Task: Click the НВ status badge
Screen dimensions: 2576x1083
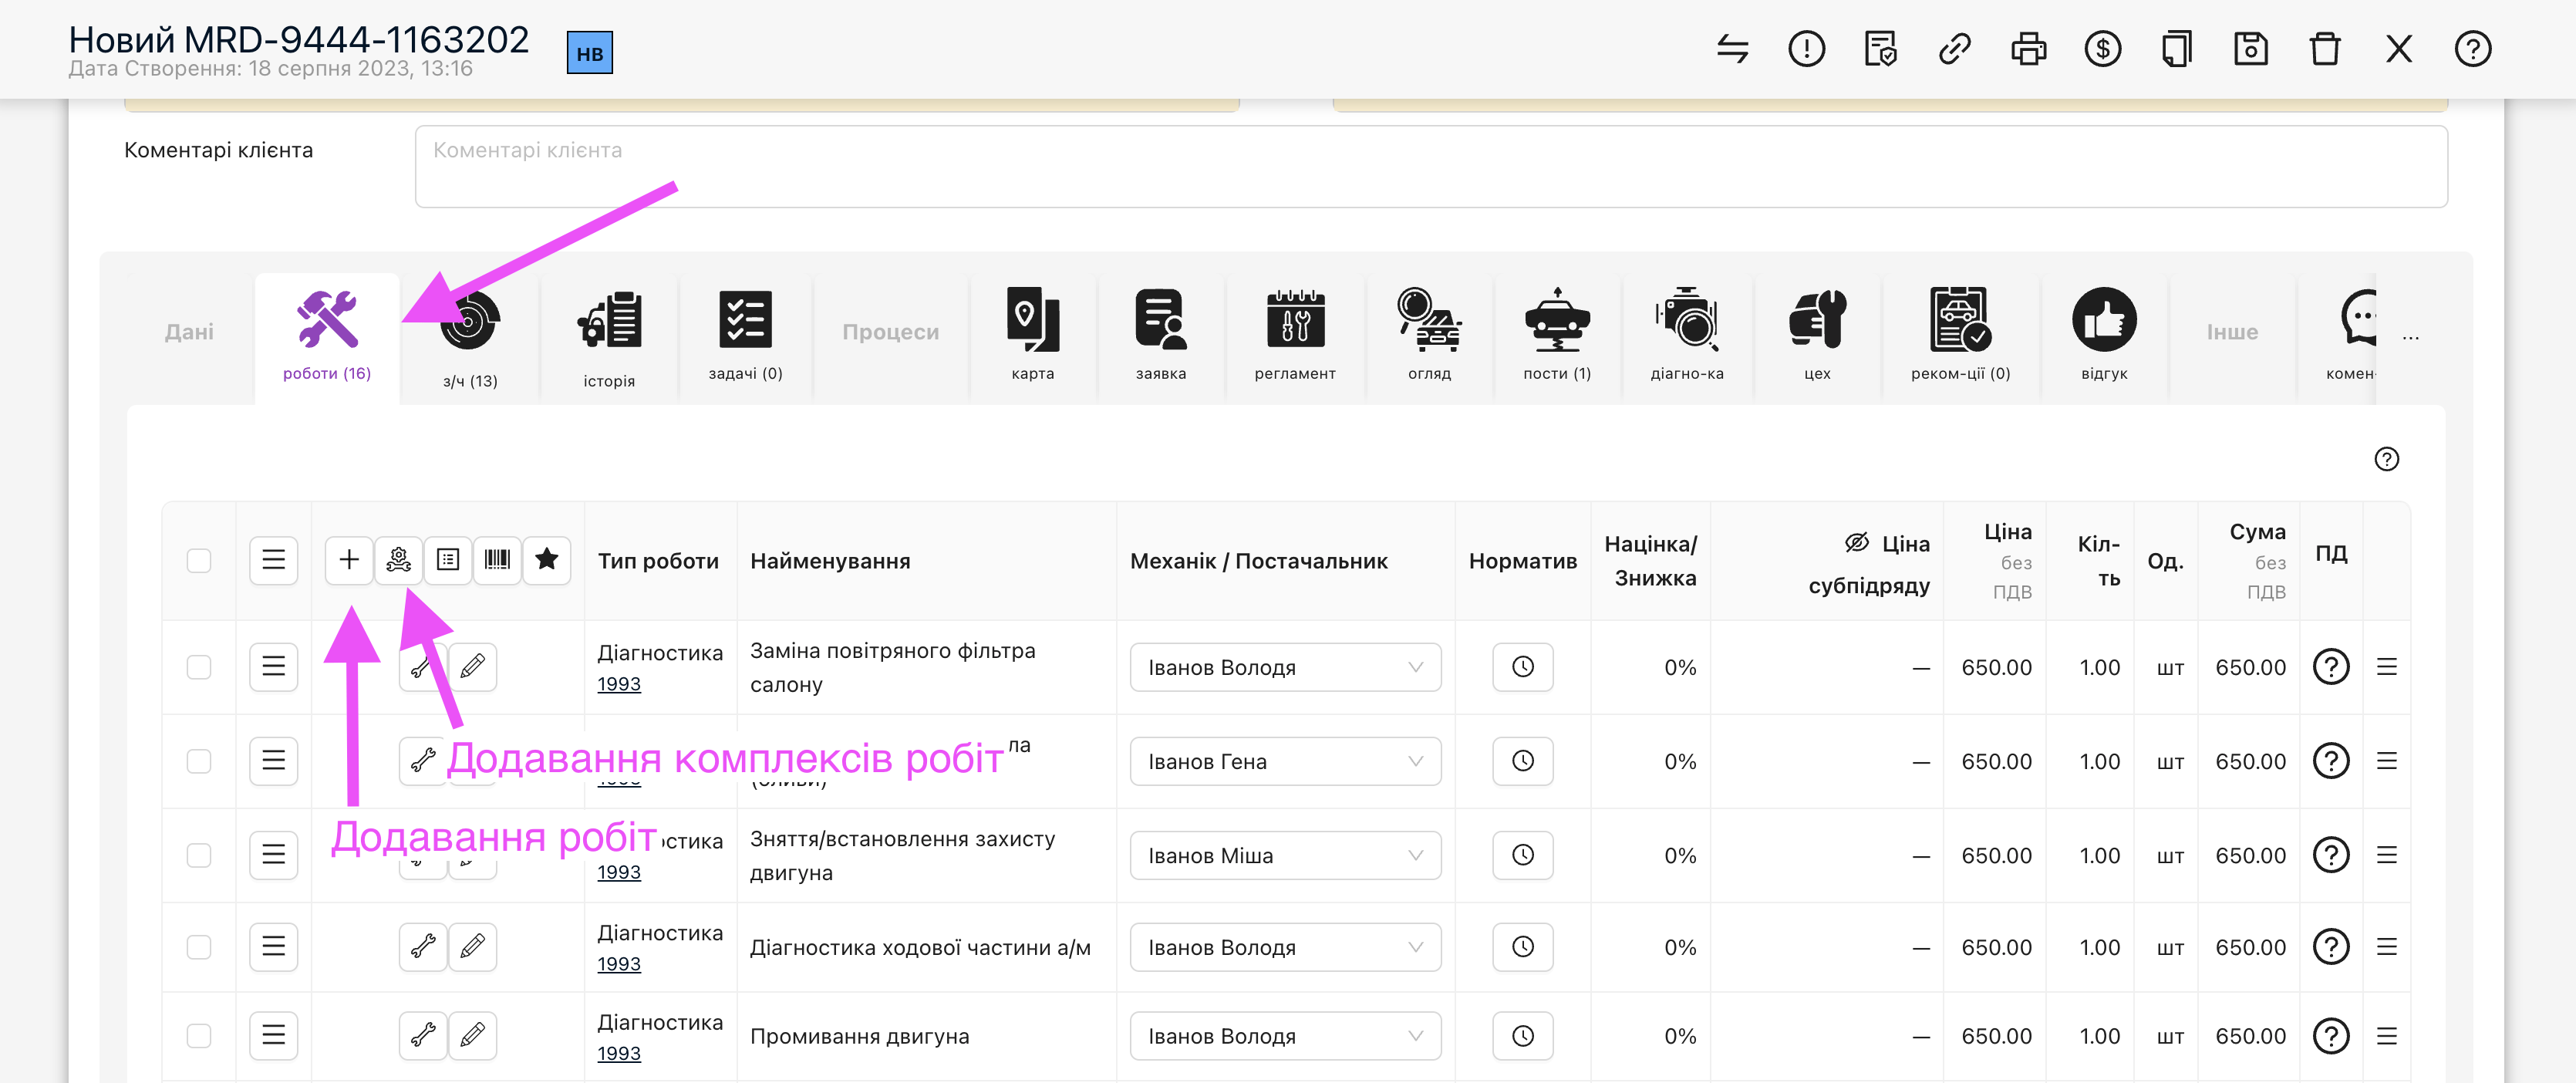Action: (590, 53)
